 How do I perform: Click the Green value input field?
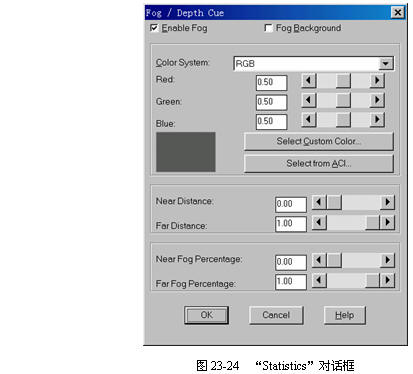[x=271, y=102]
